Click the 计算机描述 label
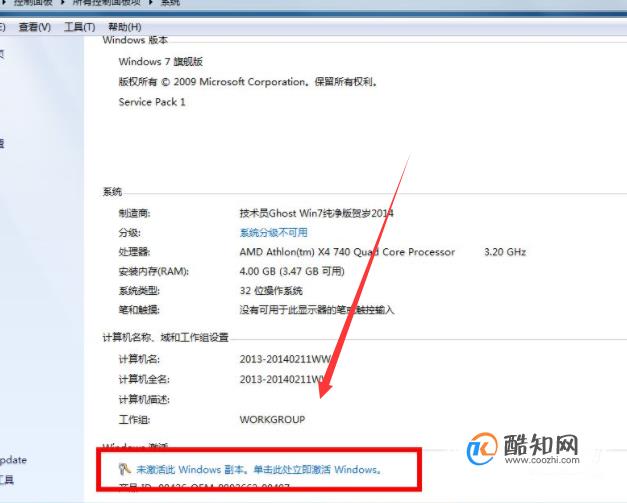The height and width of the screenshot is (503, 627). [144, 399]
